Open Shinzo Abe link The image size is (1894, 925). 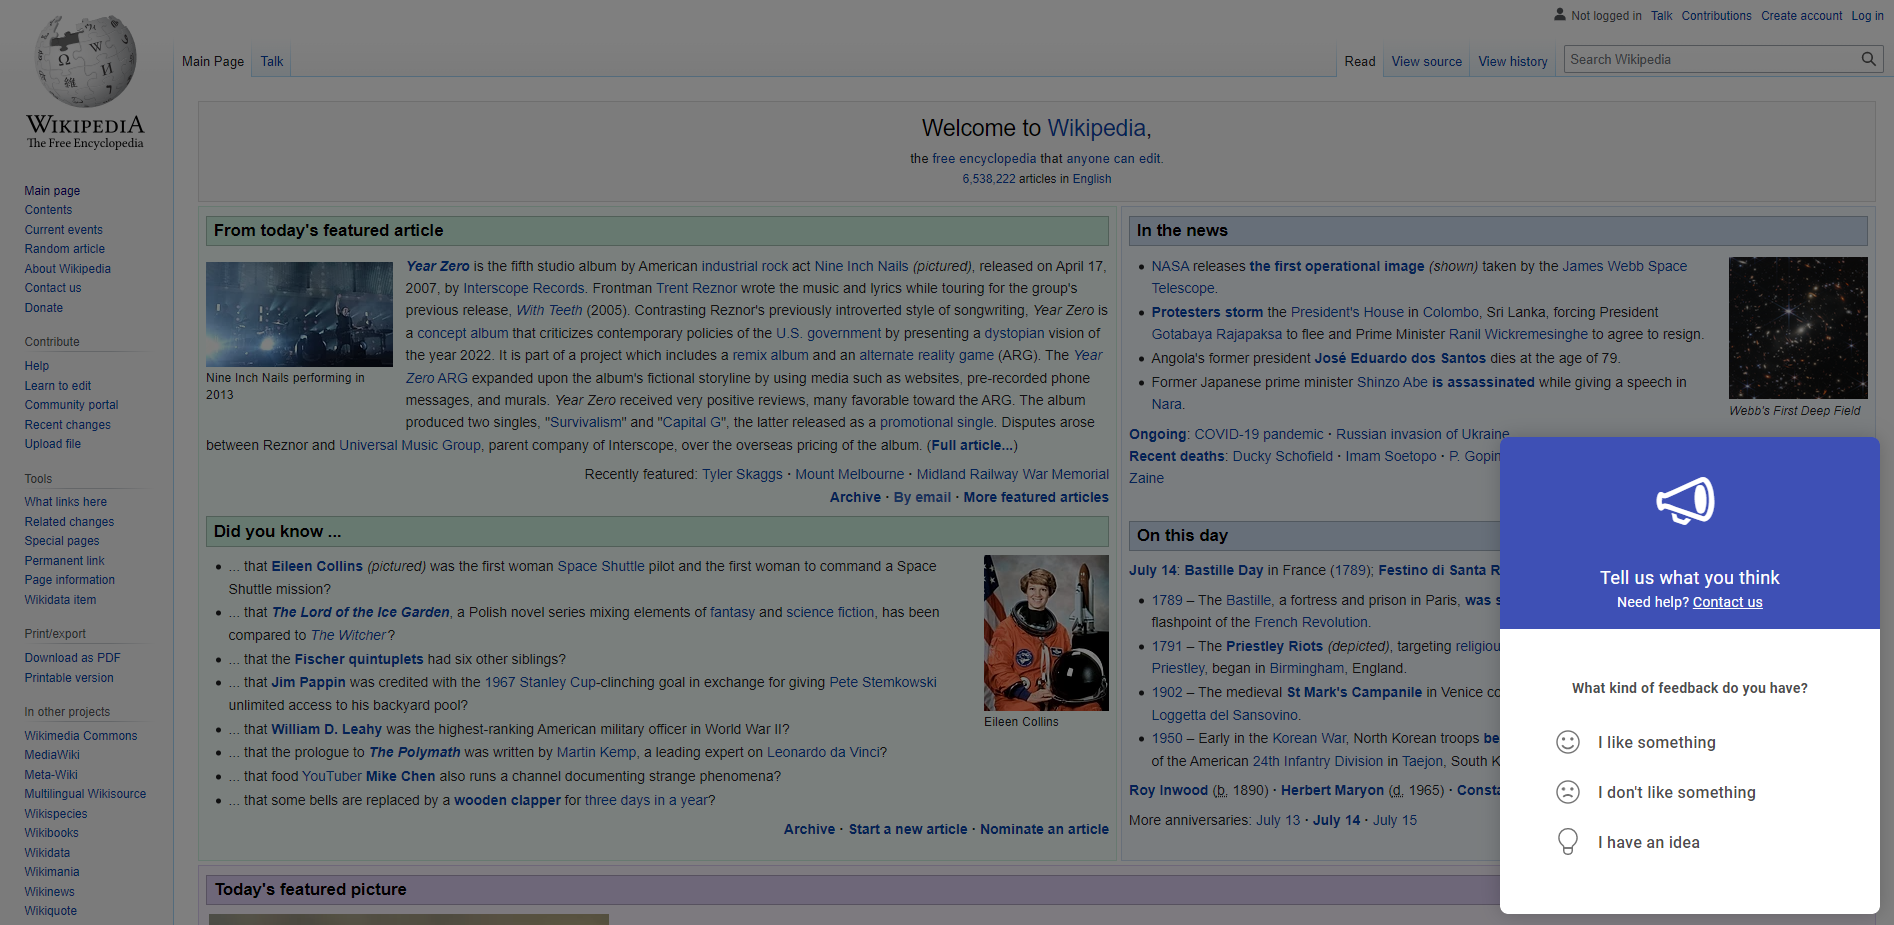pyautogui.click(x=1392, y=382)
